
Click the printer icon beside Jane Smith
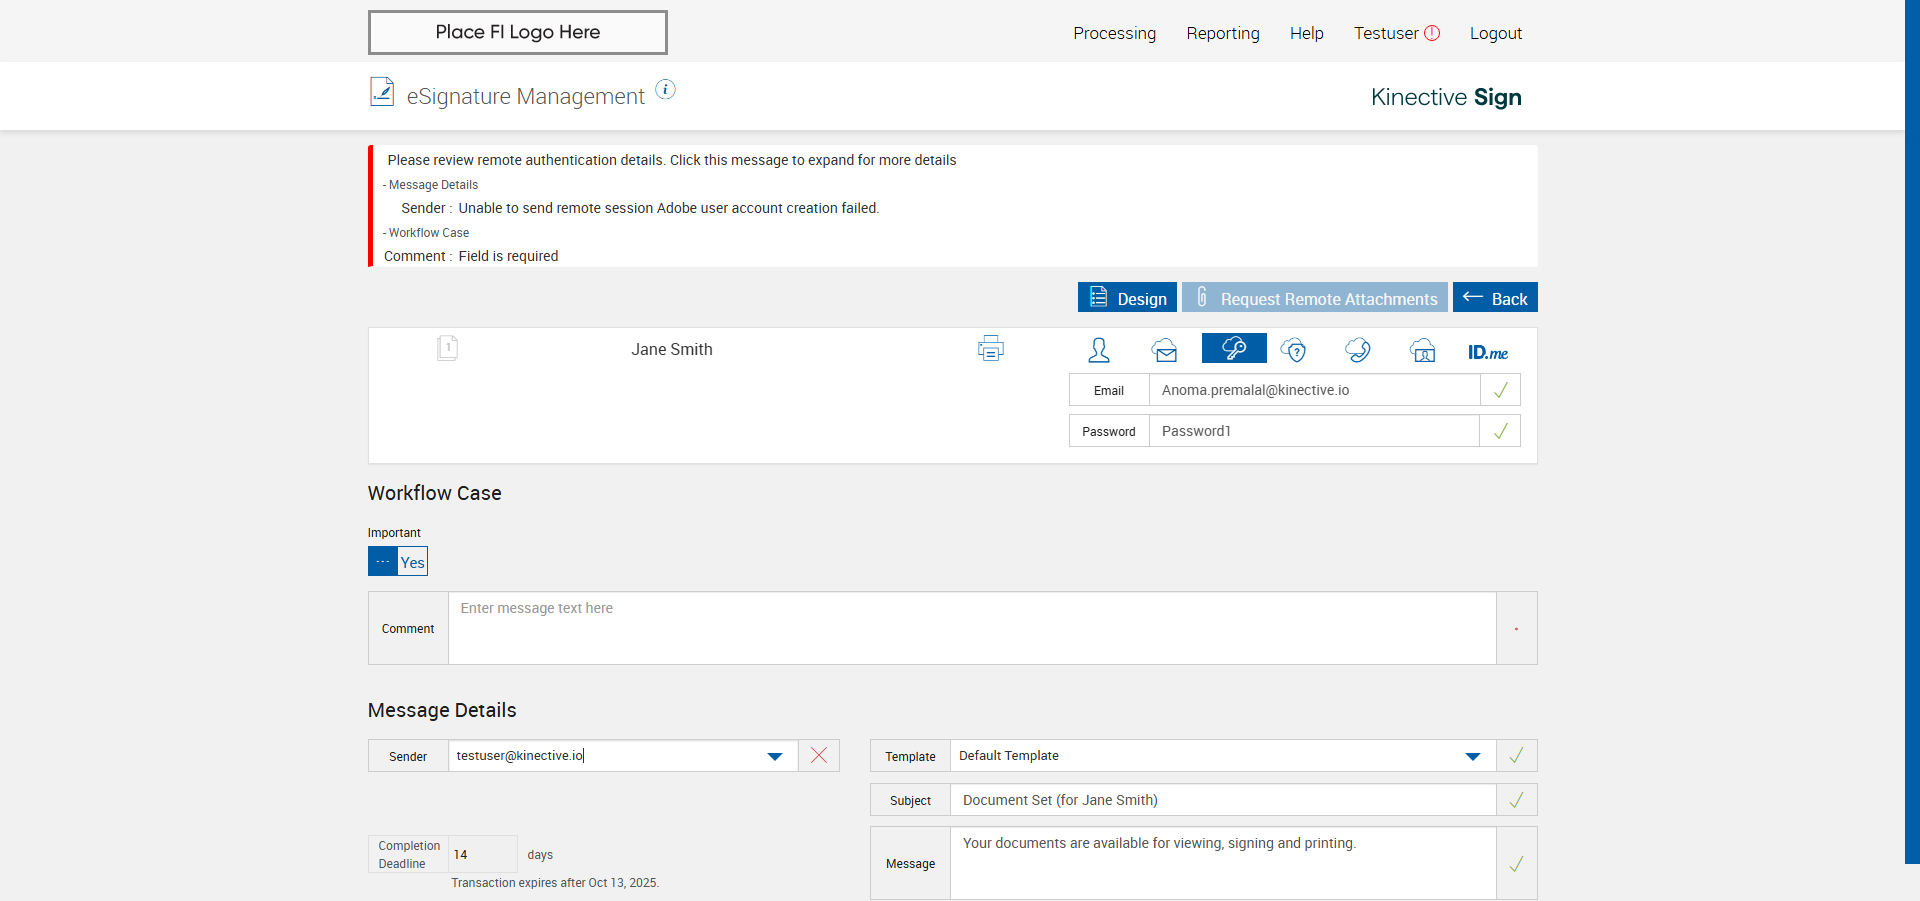pyautogui.click(x=990, y=349)
